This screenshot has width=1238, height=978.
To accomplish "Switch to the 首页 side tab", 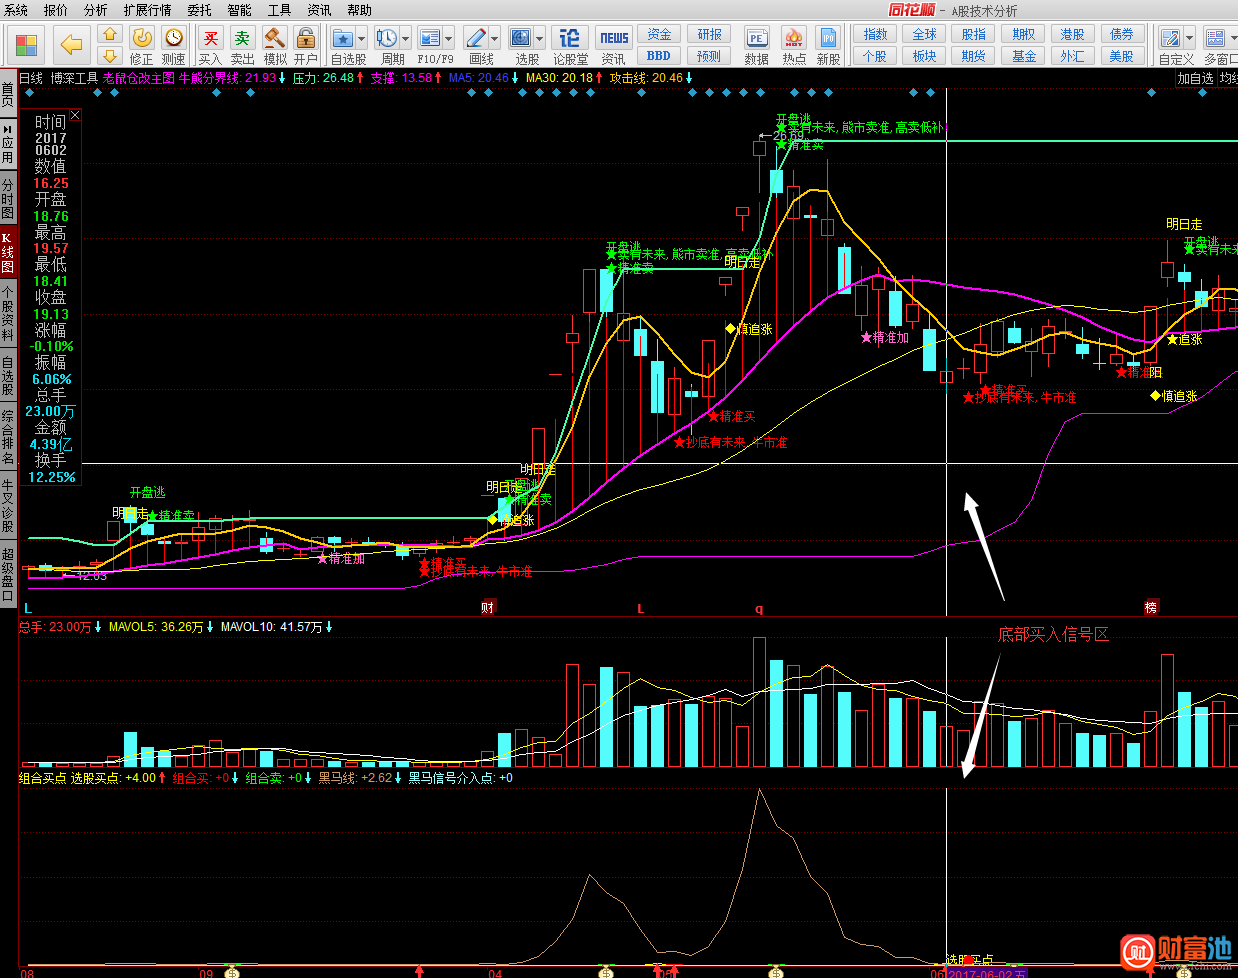I will click(x=8, y=95).
